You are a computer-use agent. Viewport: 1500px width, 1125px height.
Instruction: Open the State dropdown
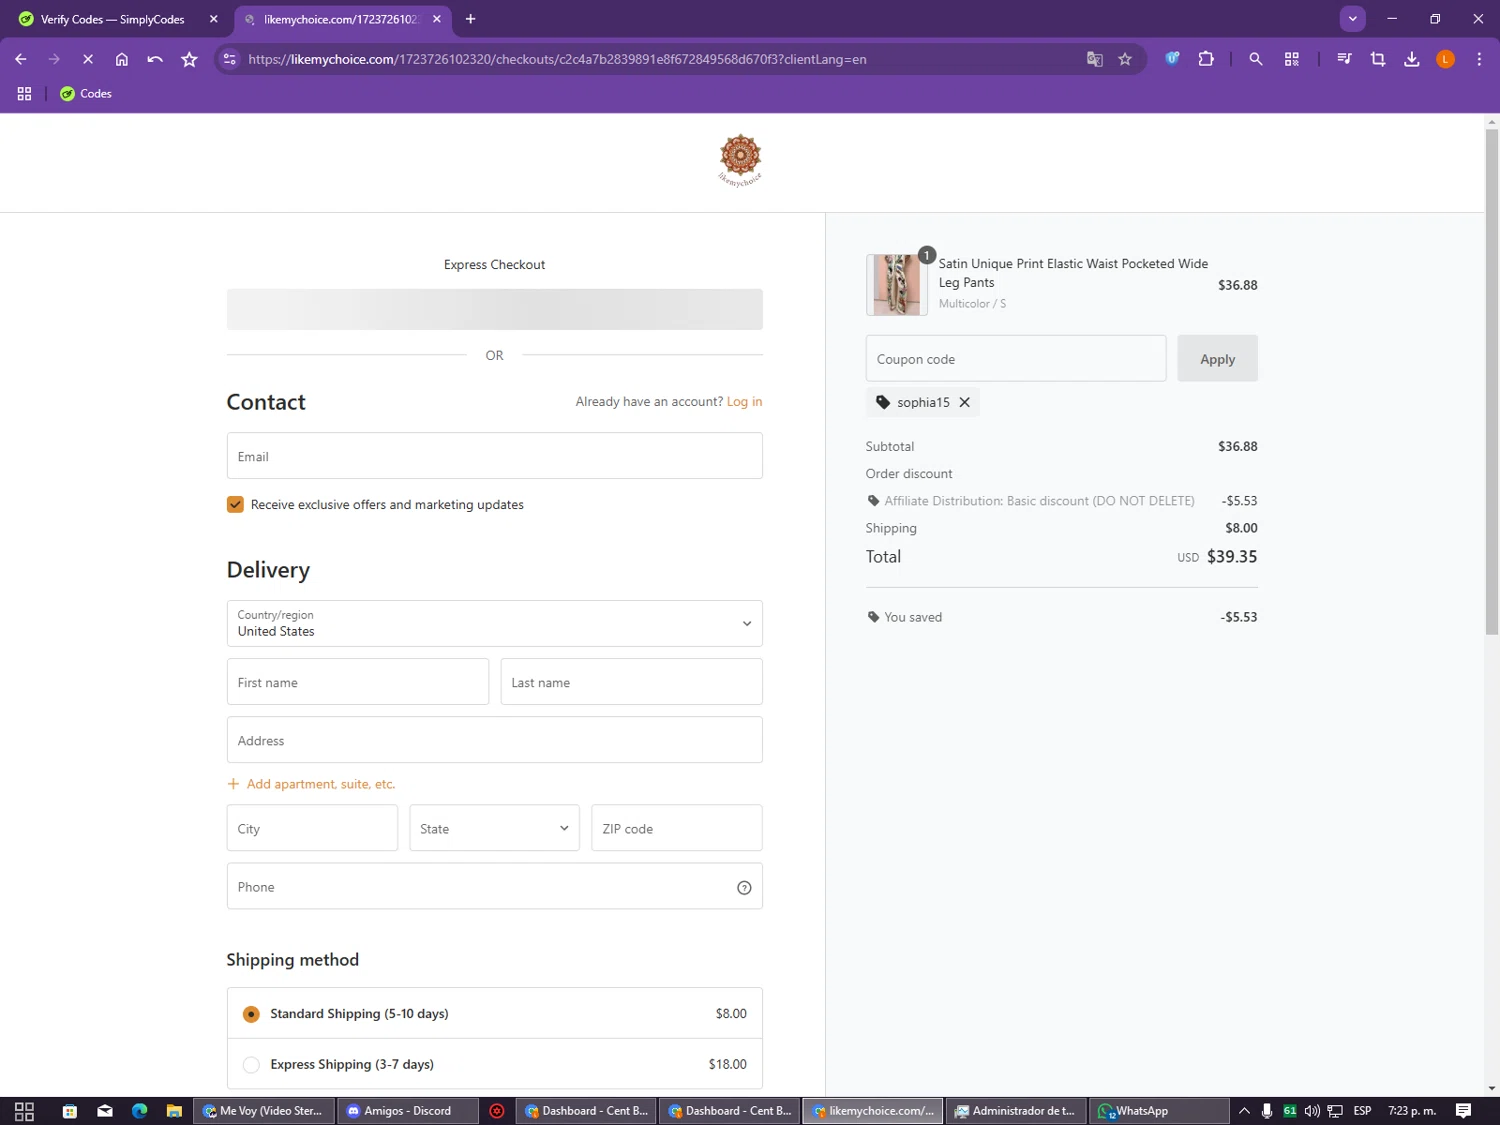pos(495,828)
